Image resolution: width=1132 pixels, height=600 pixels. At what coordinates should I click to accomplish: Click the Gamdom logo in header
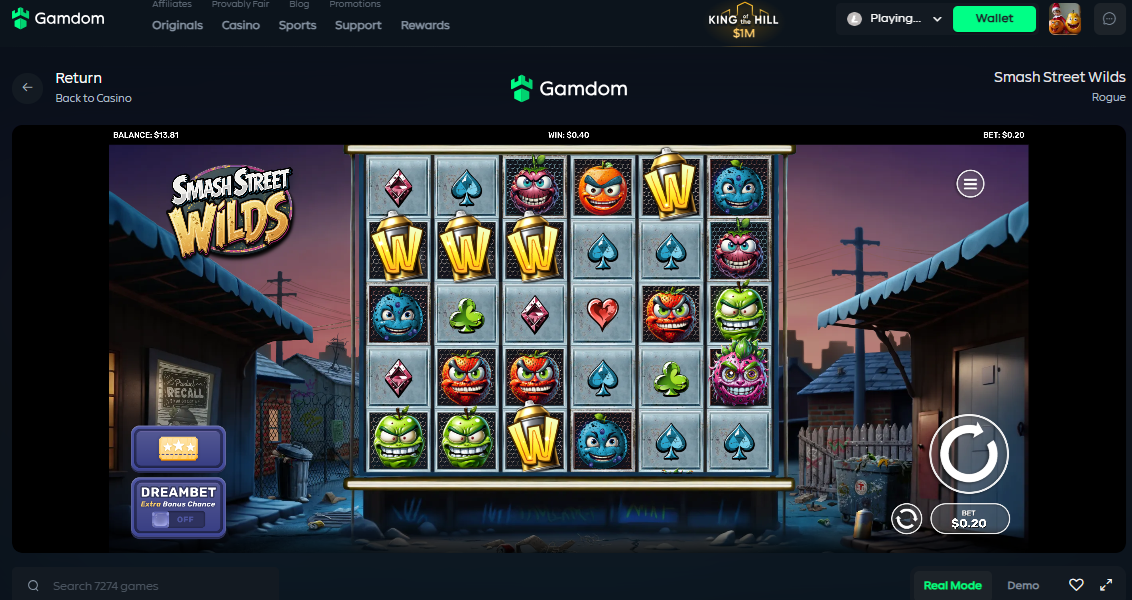point(58,19)
